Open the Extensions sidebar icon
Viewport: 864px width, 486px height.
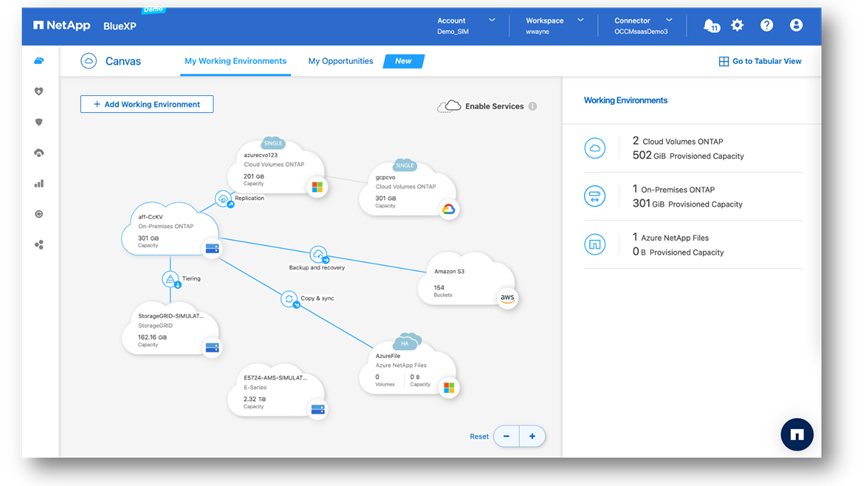[x=39, y=214]
